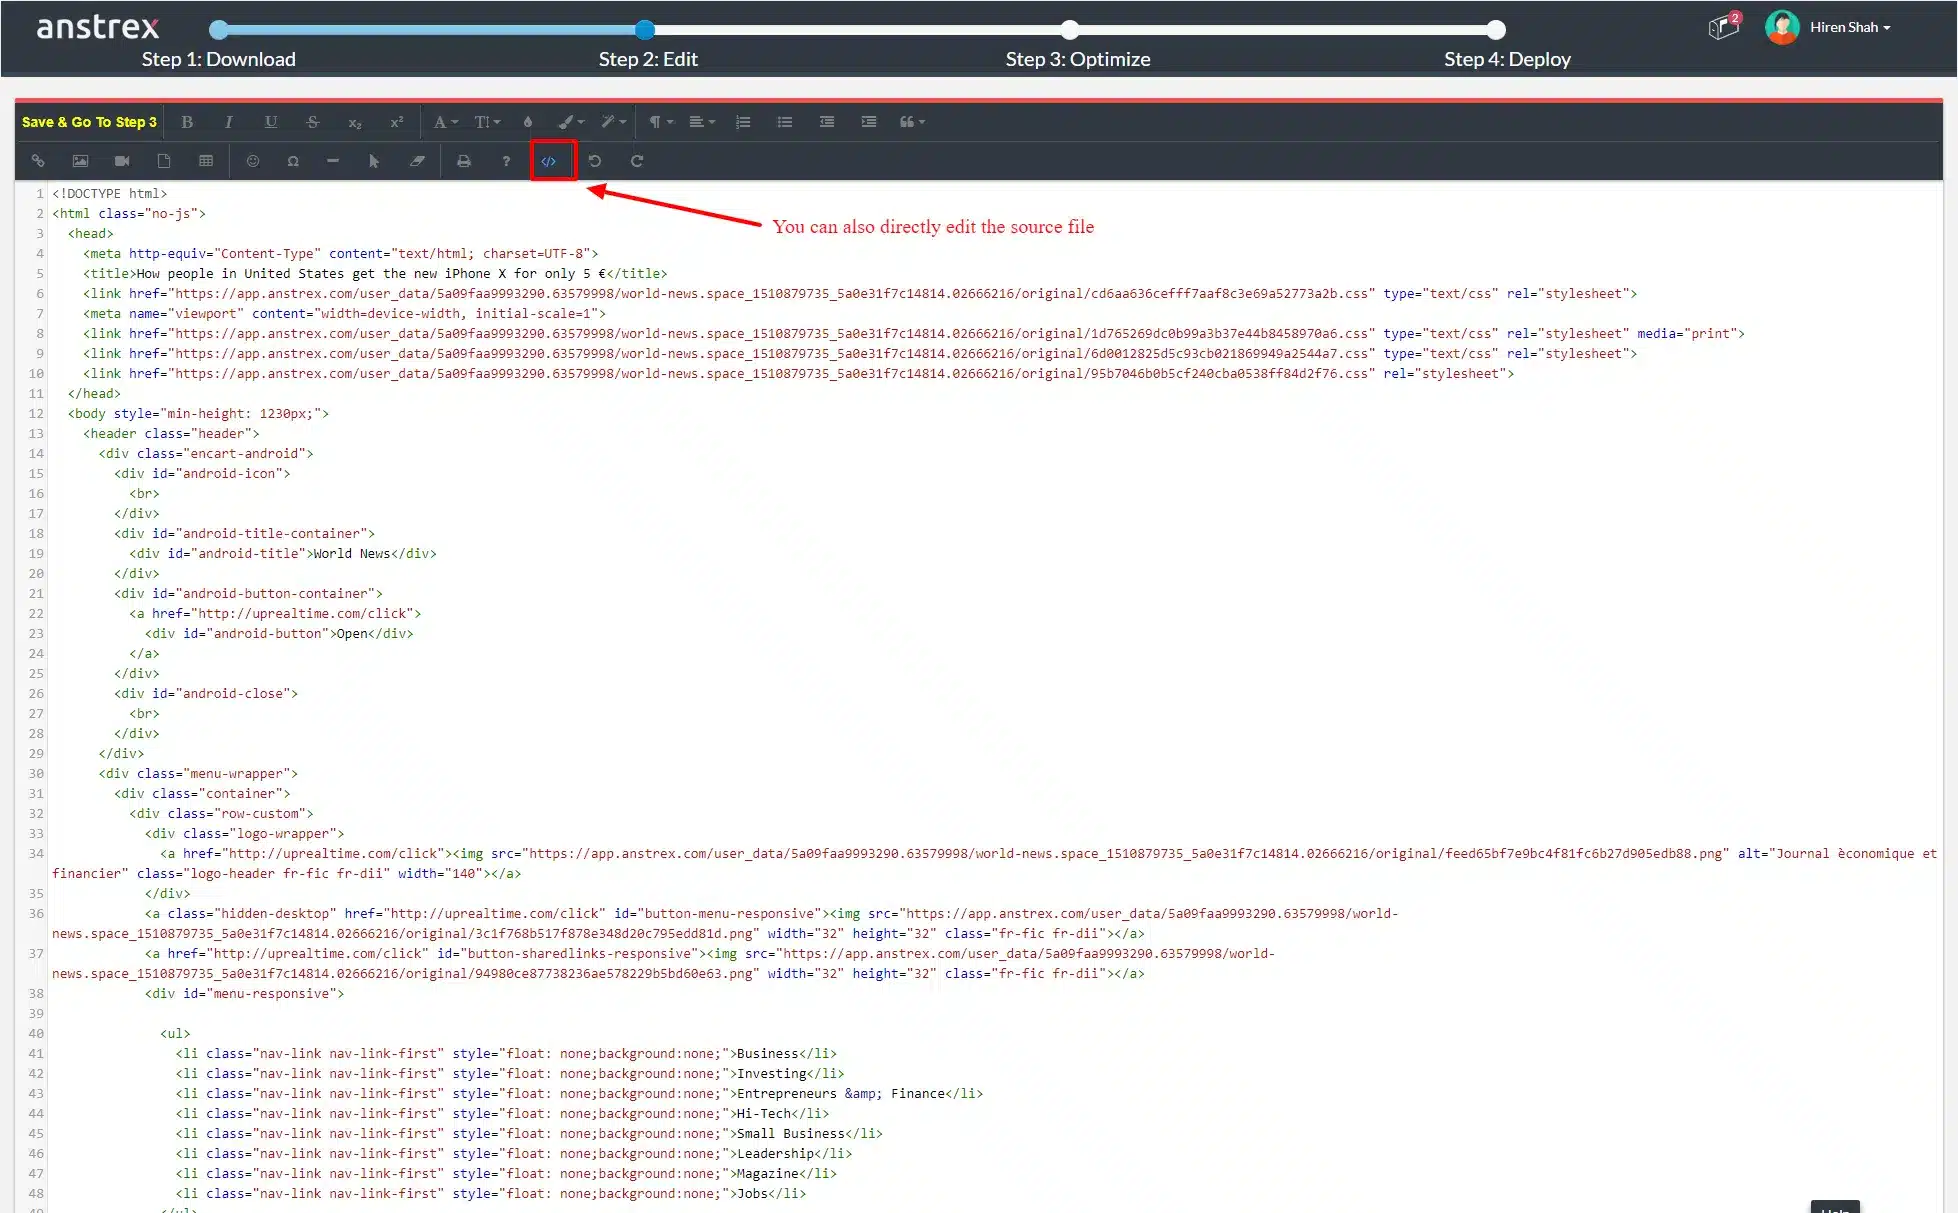Viewport: 1958px width, 1213px height.
Task: Click the upload file icon
Action: point(164,161)
